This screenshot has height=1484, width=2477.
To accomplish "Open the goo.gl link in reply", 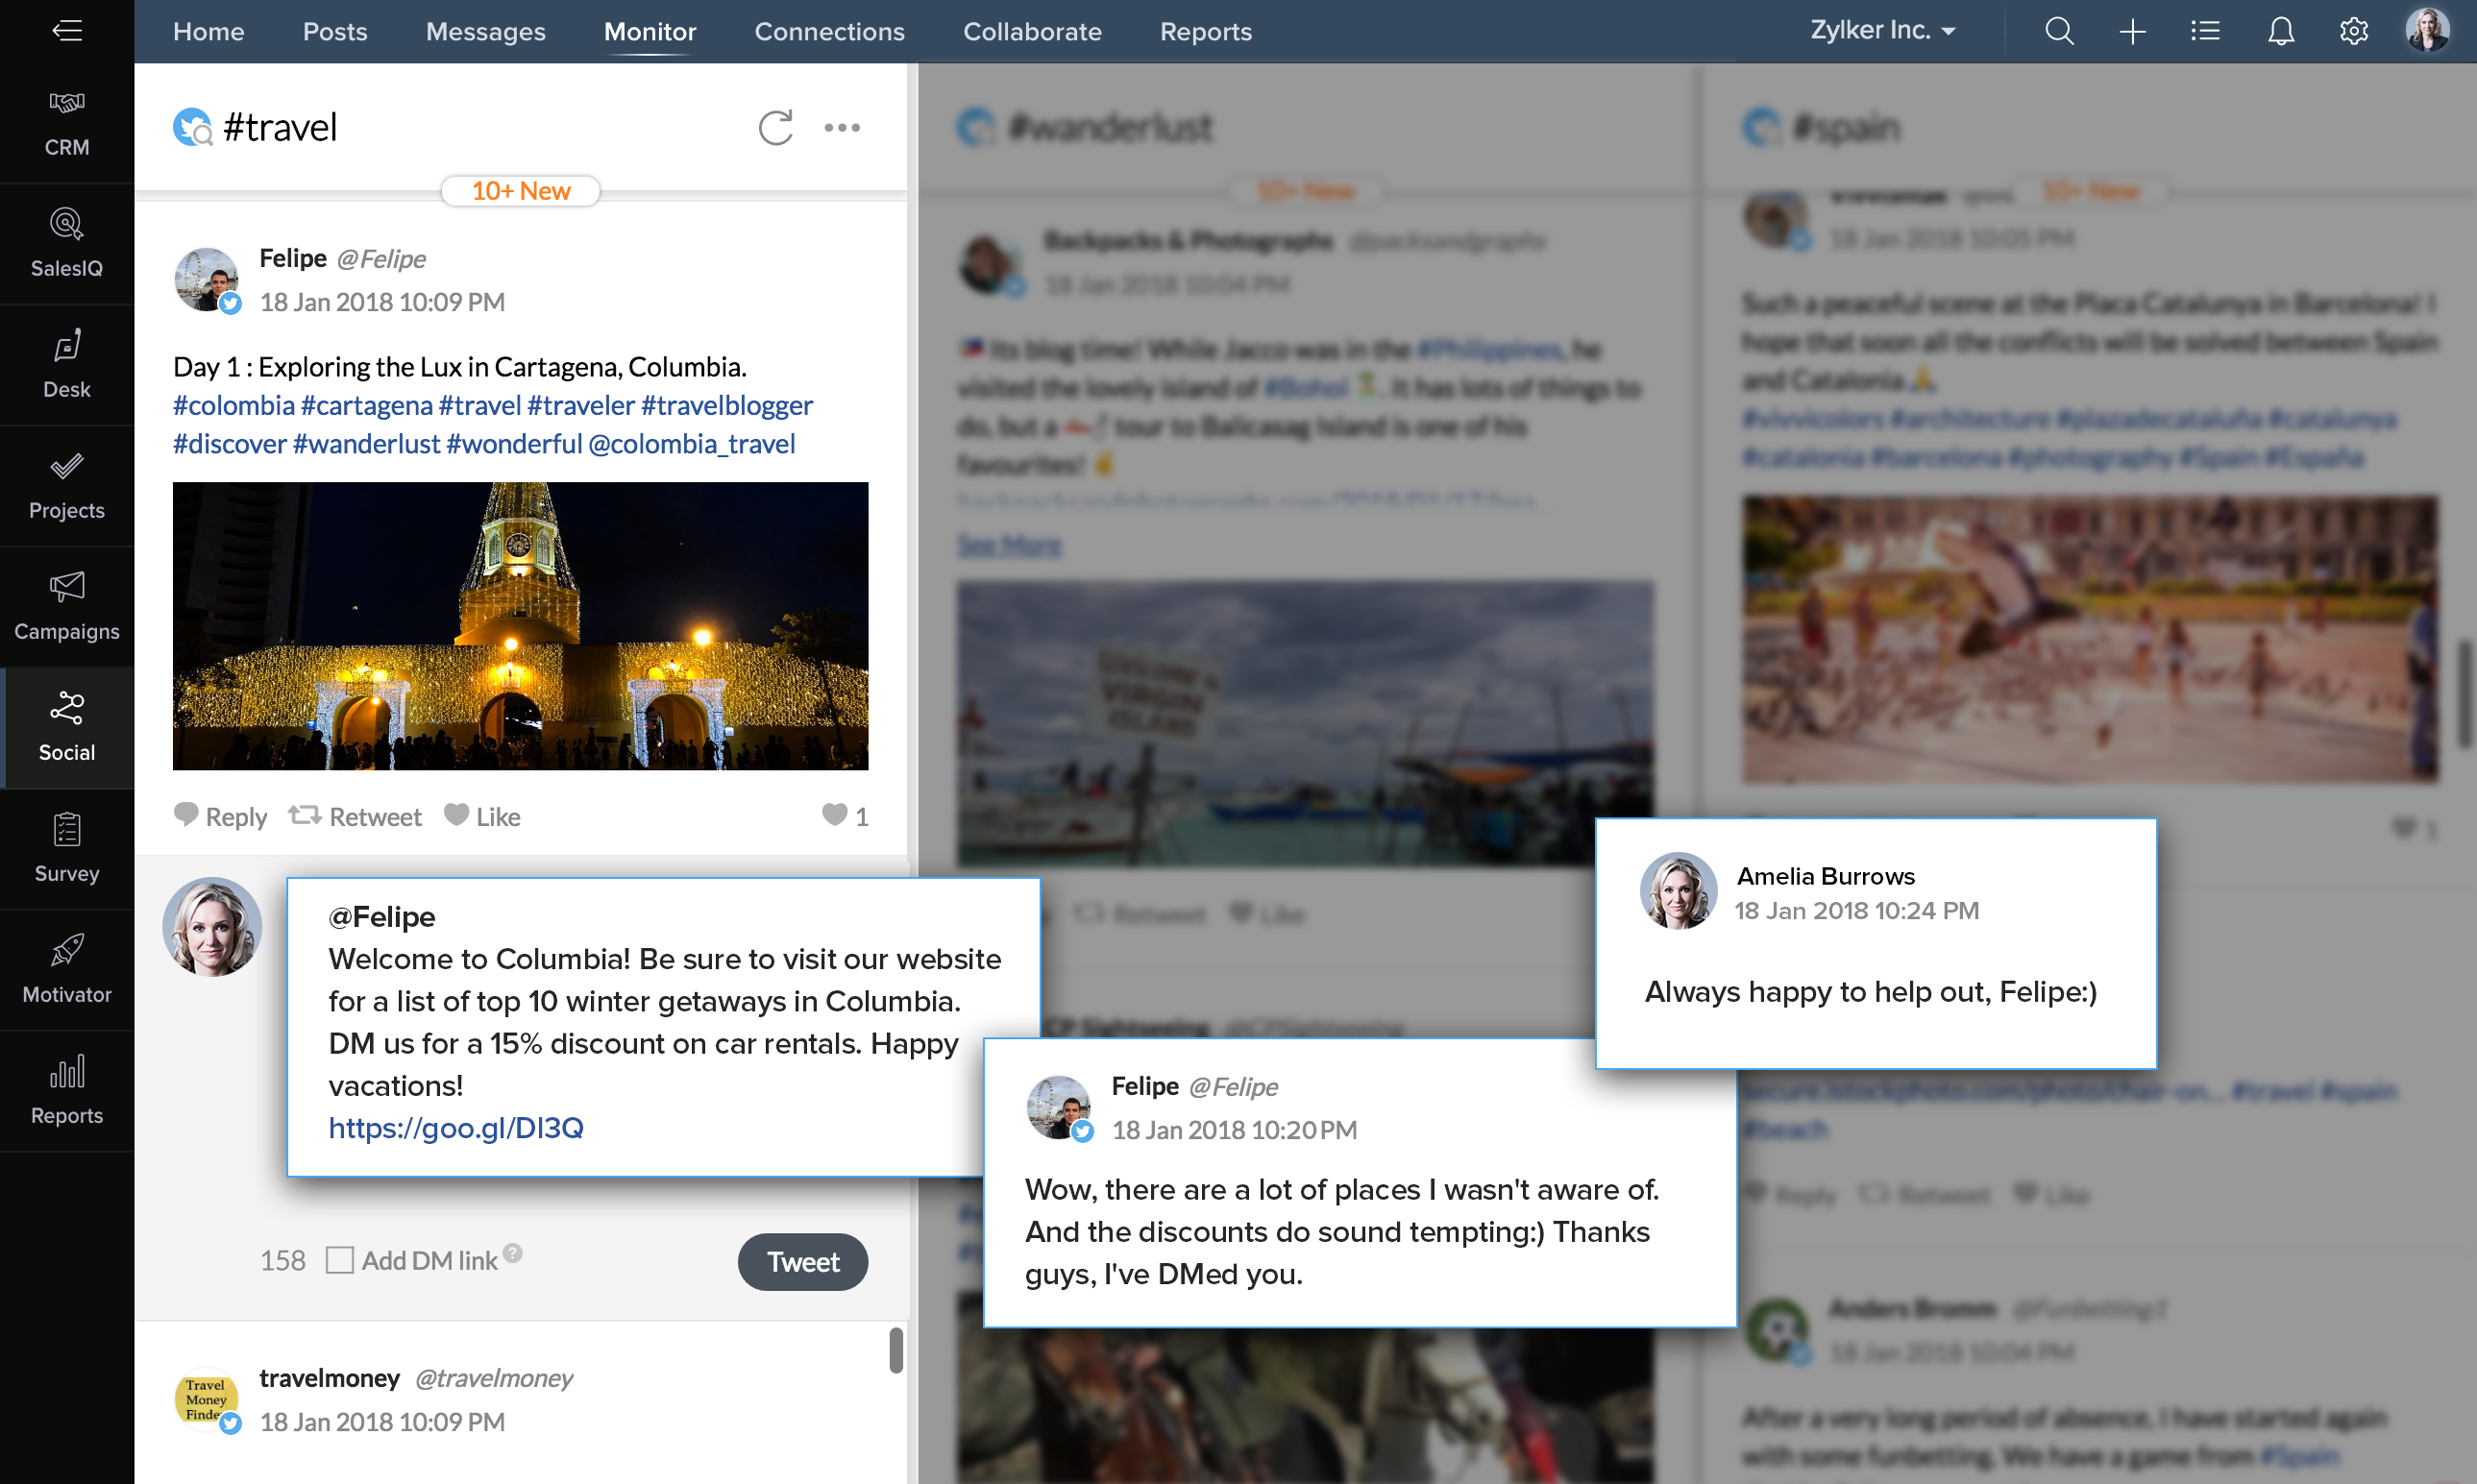I will pos(456,1128).
